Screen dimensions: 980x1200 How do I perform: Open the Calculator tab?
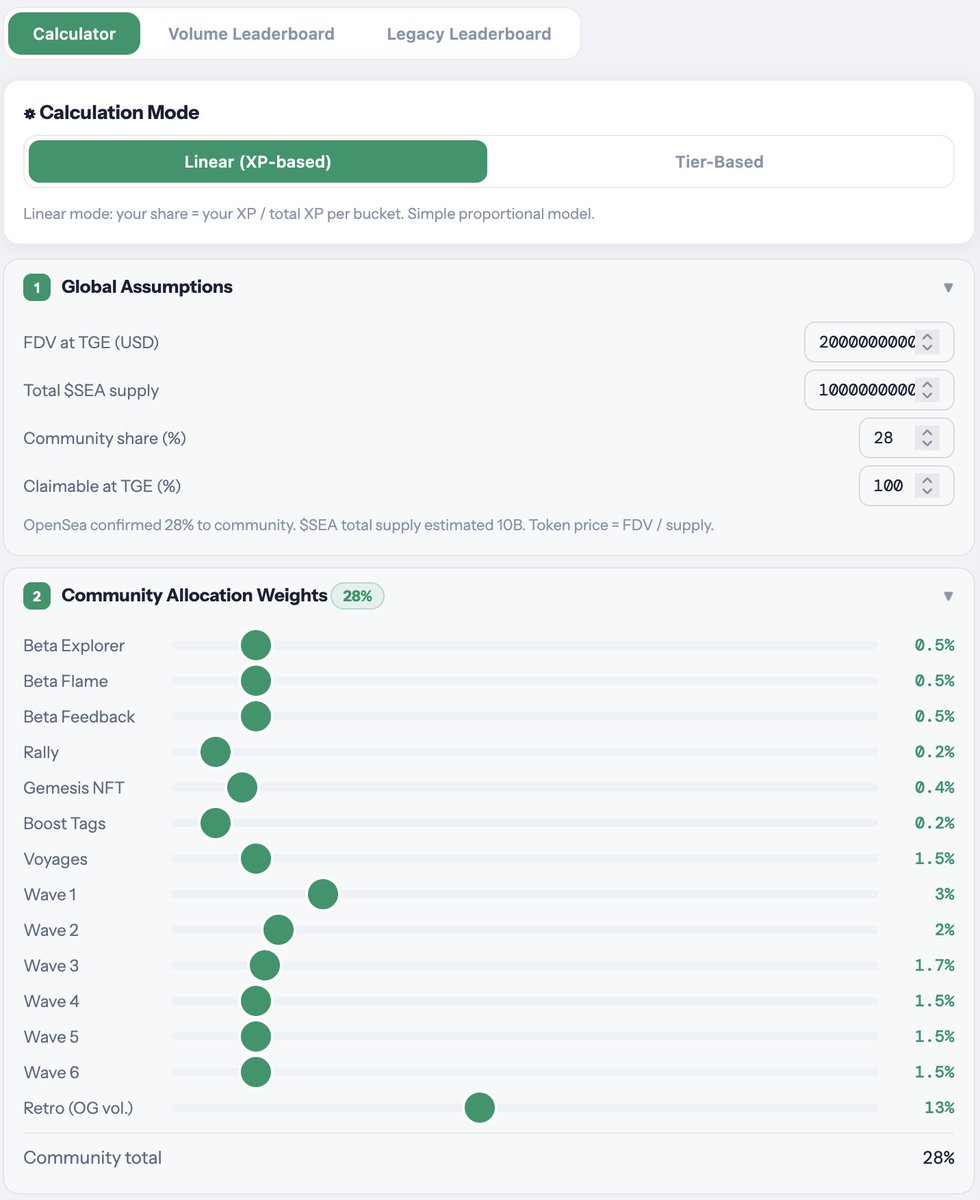pos(74,34)
